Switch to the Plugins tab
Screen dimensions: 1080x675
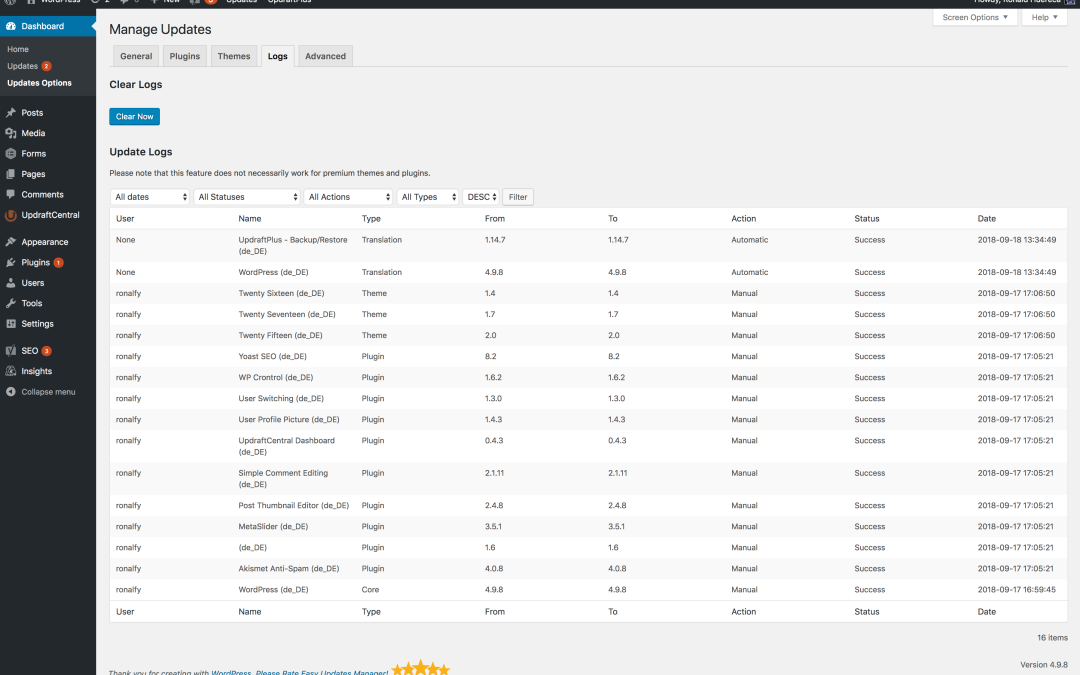coord(185,56)
